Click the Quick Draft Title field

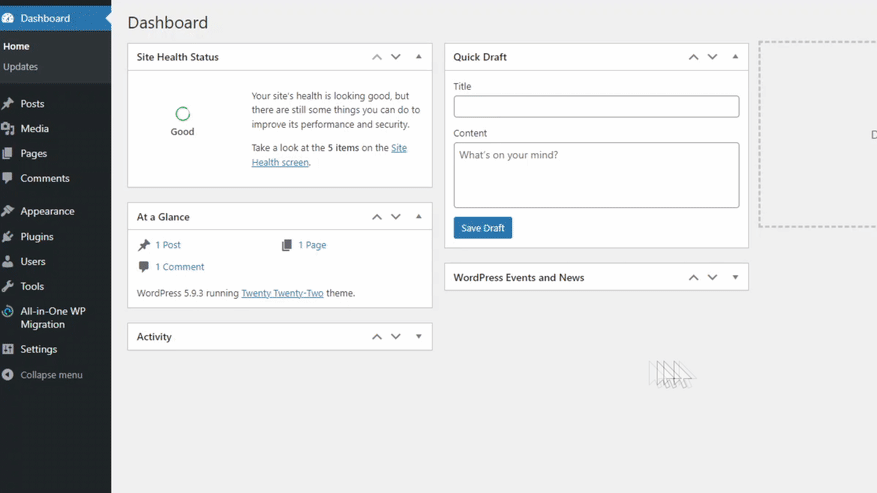[x=596, y=107]
